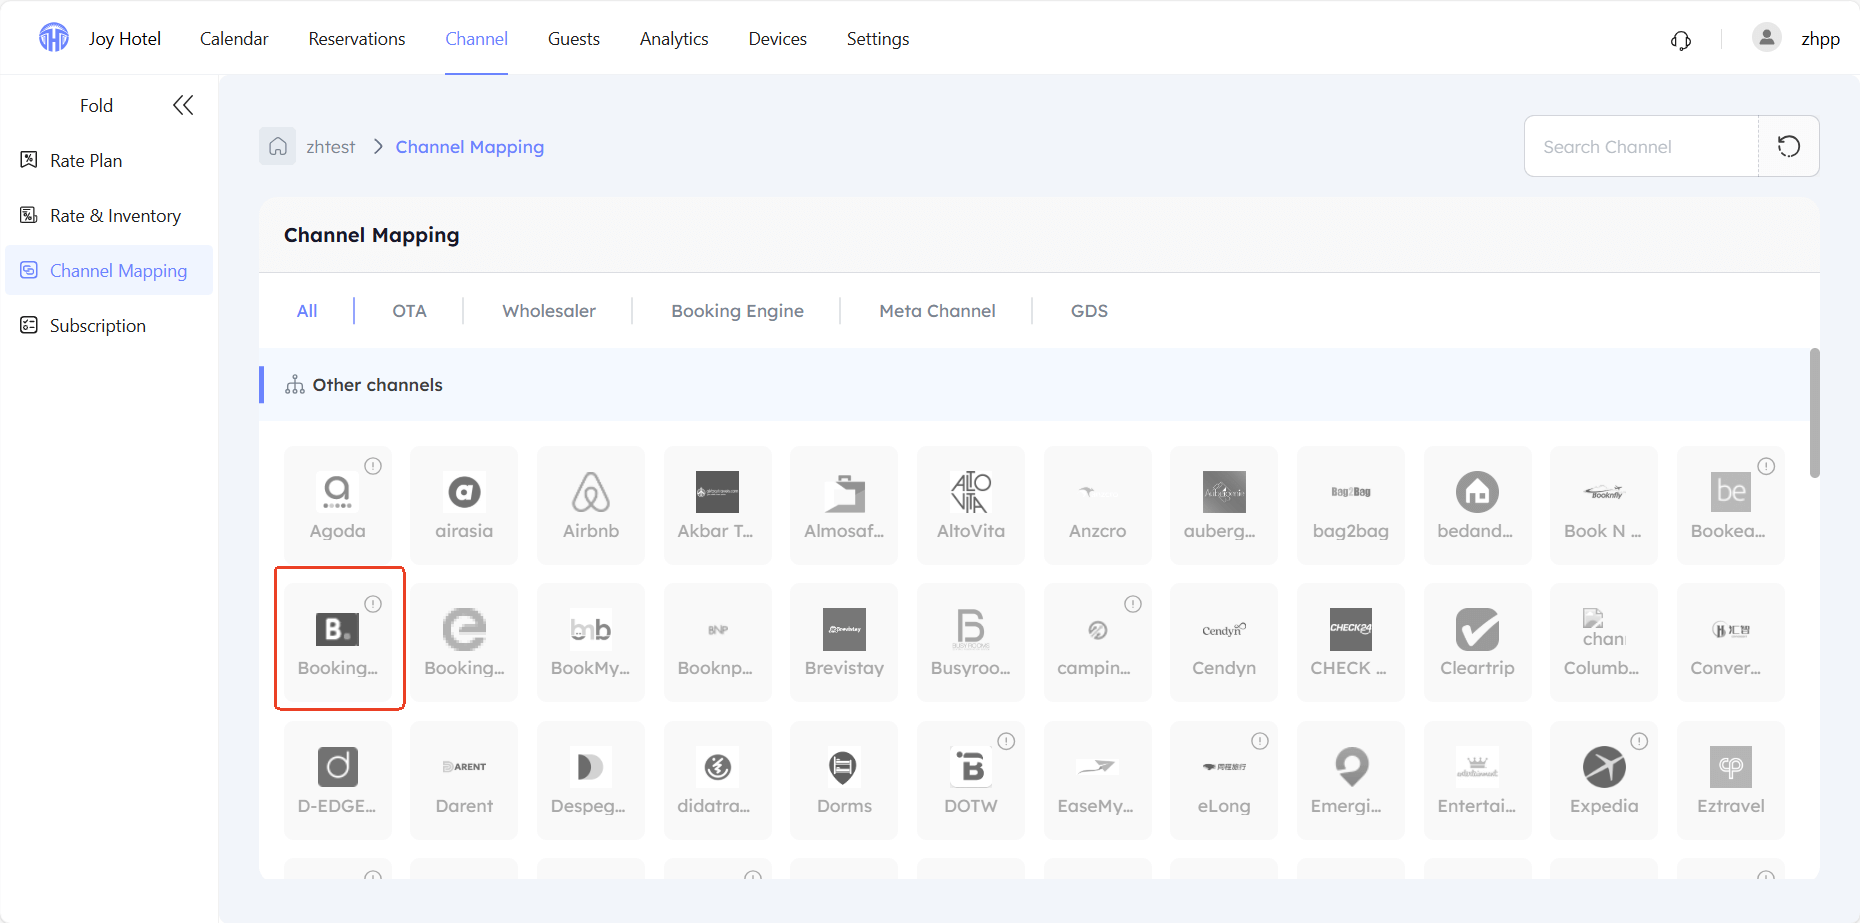
Task: Select the Cleartrip channel icon
Action: pos(1477,630)
